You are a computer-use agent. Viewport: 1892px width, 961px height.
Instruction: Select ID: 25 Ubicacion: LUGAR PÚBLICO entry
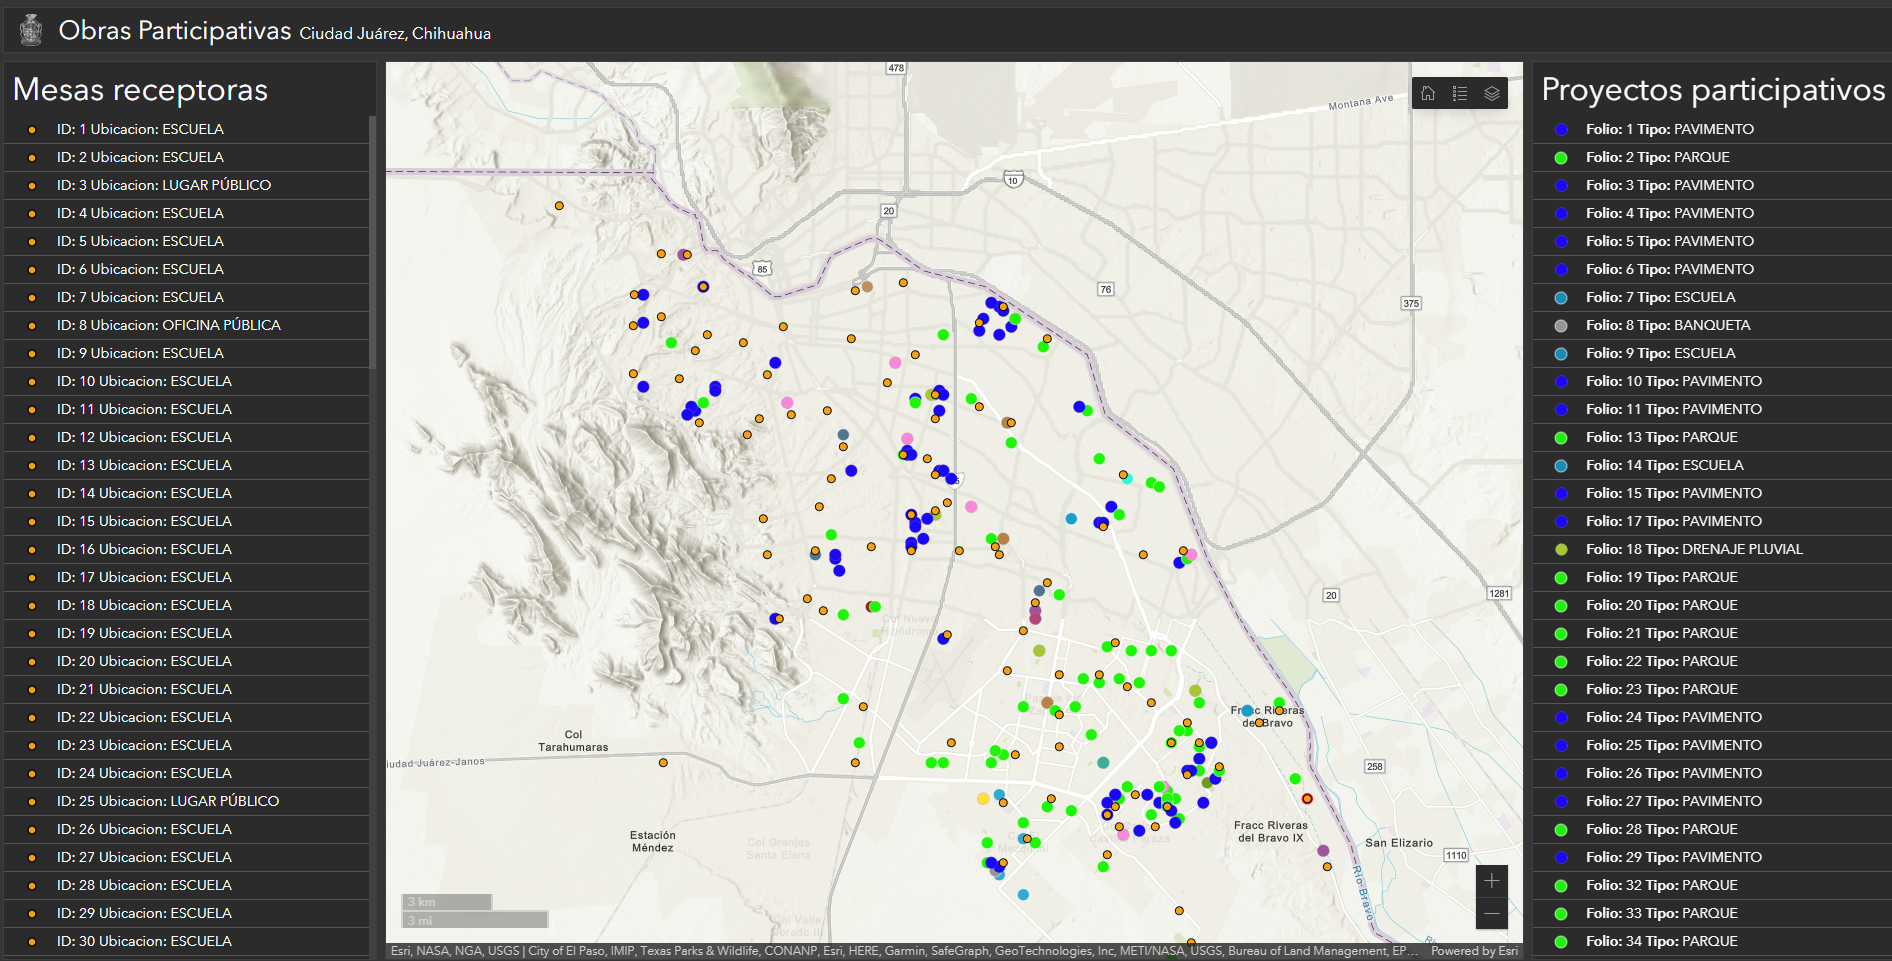pyautogui.click(x=167, y=801)
